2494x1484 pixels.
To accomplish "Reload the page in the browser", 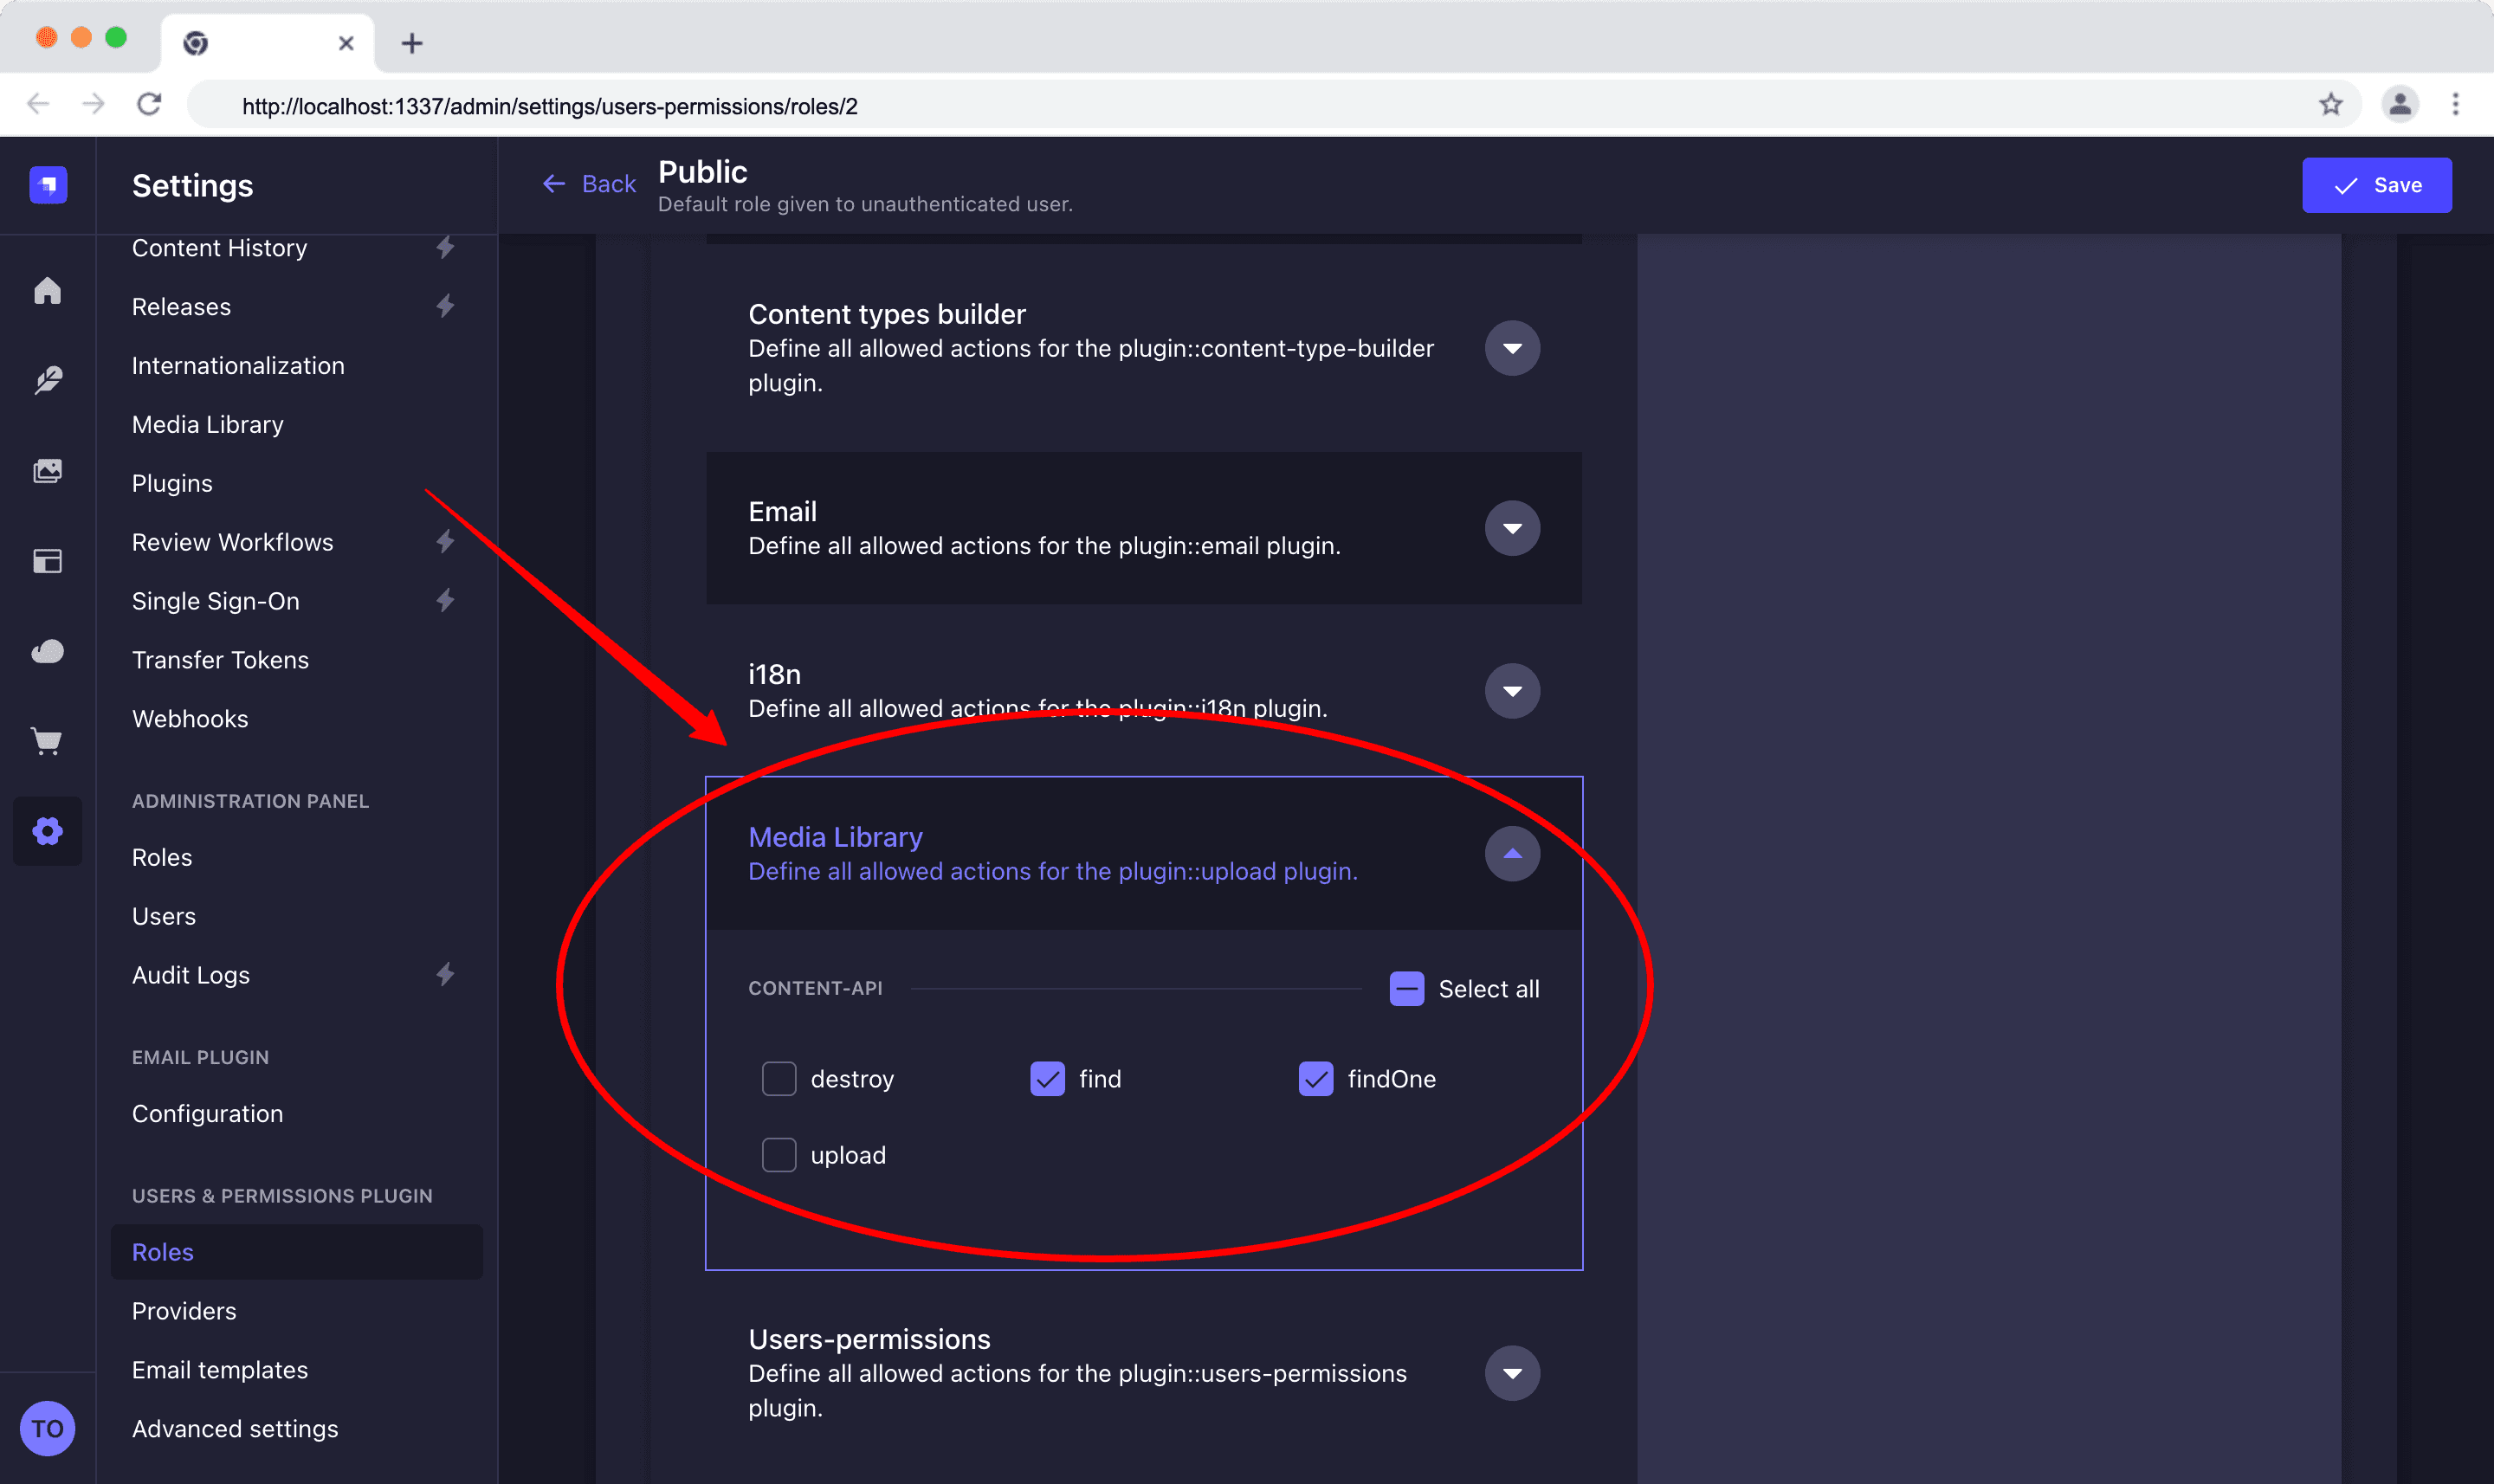I will tap(150, 104).
